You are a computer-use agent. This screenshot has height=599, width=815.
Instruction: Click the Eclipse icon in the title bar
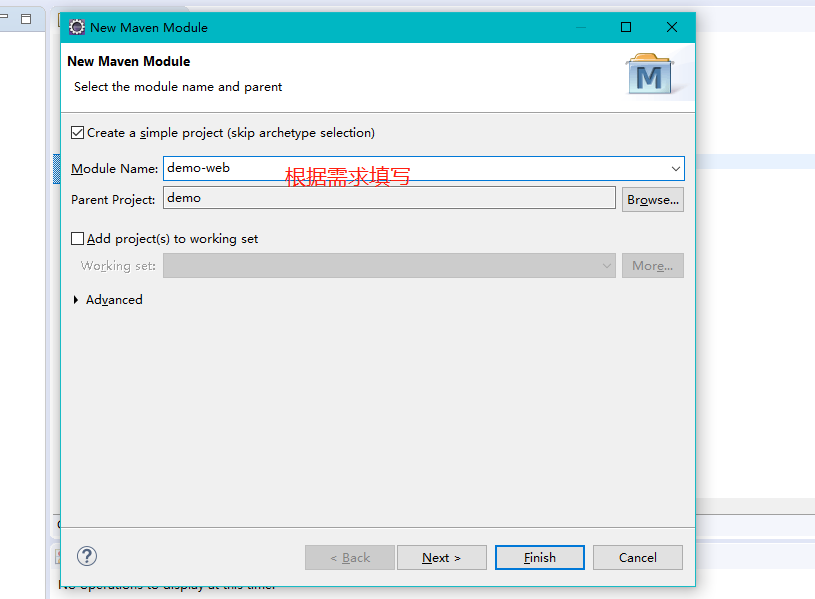(x=77, y=27)
